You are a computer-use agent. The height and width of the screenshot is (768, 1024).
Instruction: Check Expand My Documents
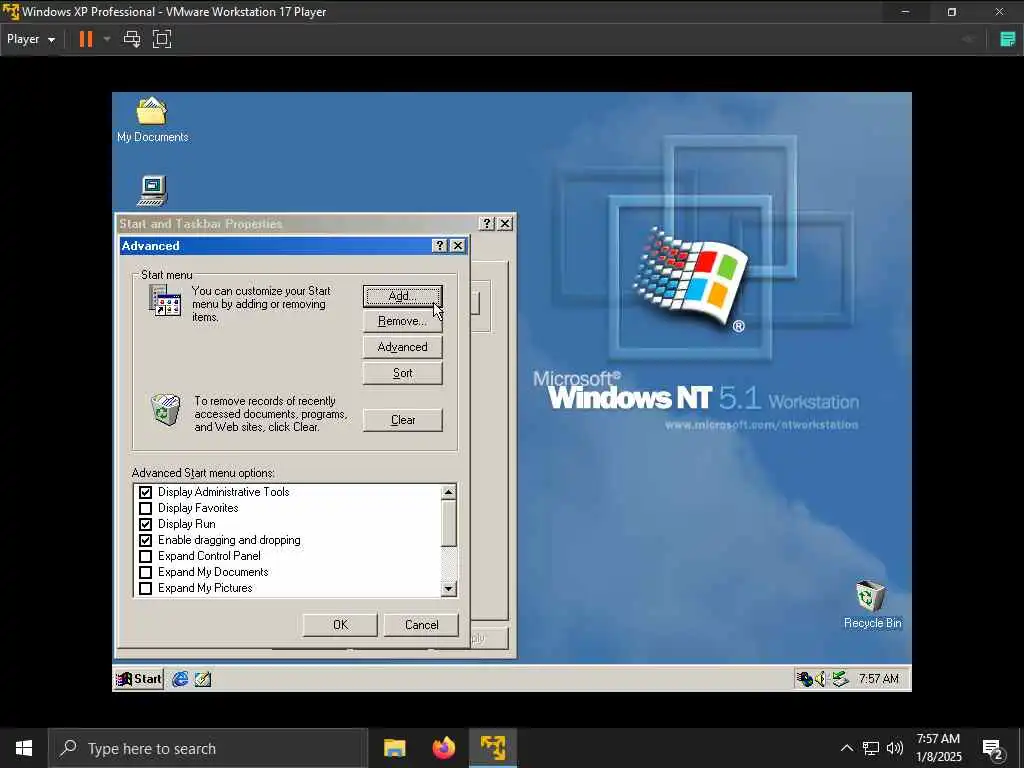[146, 572]
